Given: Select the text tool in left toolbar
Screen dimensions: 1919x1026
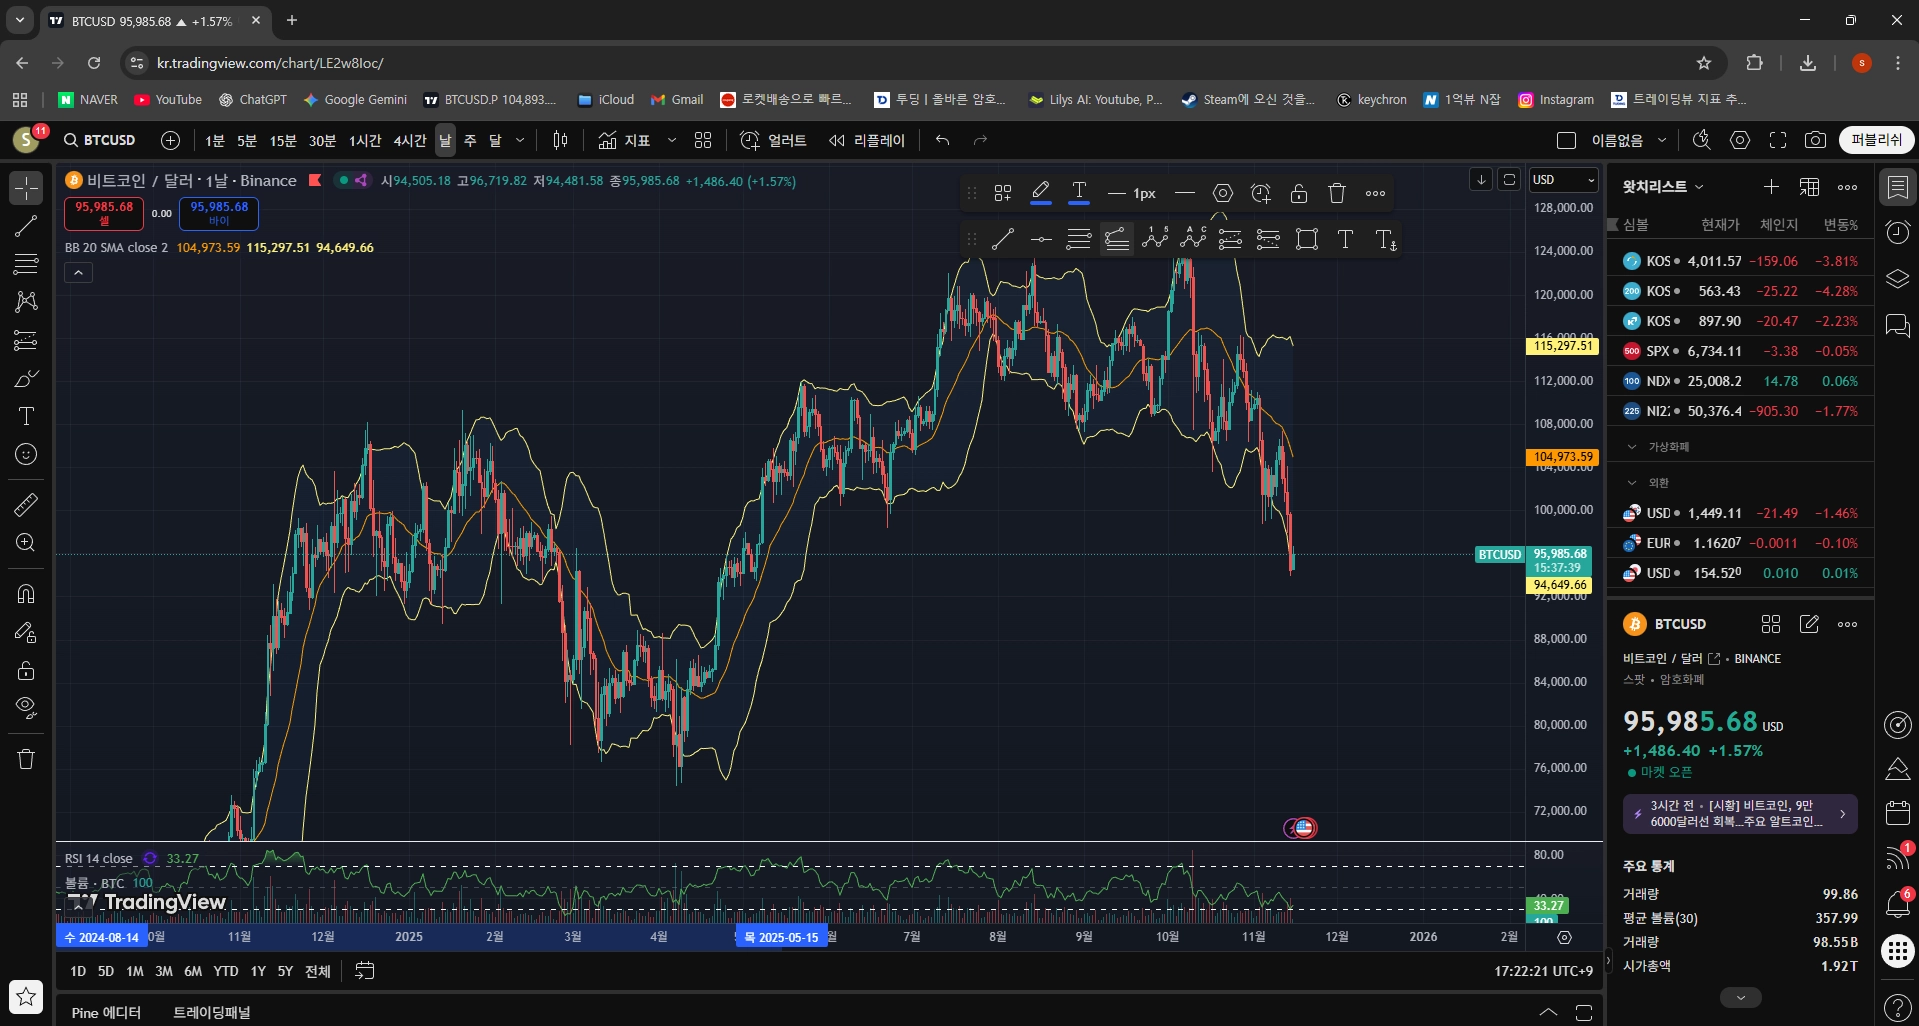Looking at the screenshot, I should point(26,416).
